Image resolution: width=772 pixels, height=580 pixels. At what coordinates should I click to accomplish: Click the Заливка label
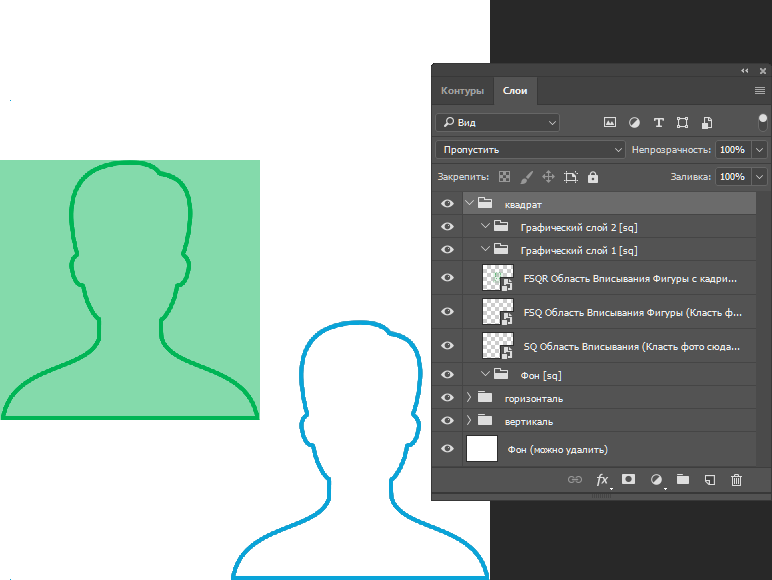click(690, 177)
